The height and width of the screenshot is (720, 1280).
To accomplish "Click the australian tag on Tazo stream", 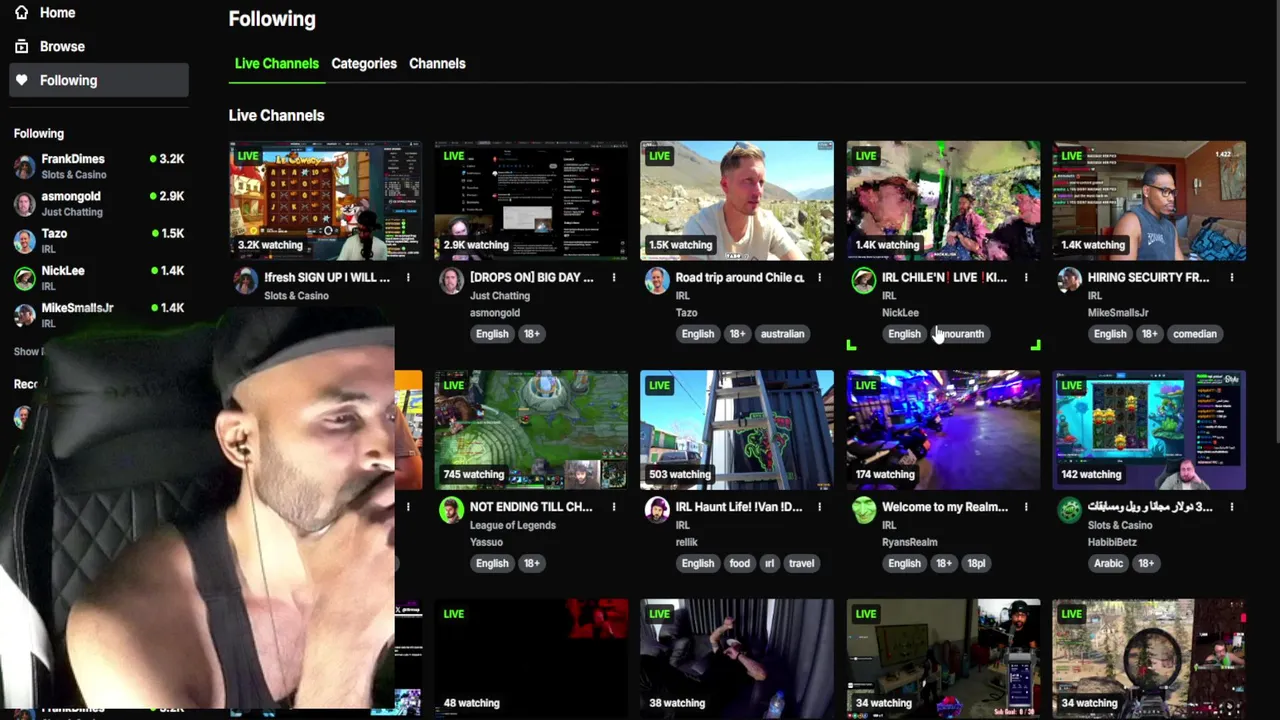I will point(782,334).
